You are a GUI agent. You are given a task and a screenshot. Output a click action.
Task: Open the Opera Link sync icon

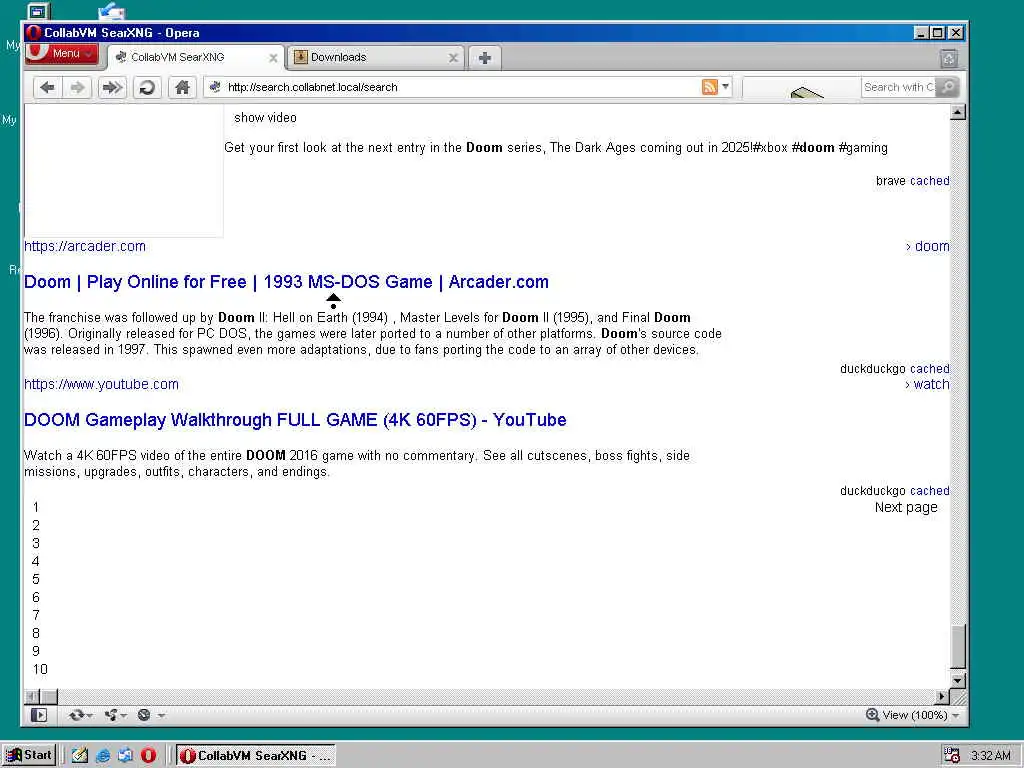[76, 715]
